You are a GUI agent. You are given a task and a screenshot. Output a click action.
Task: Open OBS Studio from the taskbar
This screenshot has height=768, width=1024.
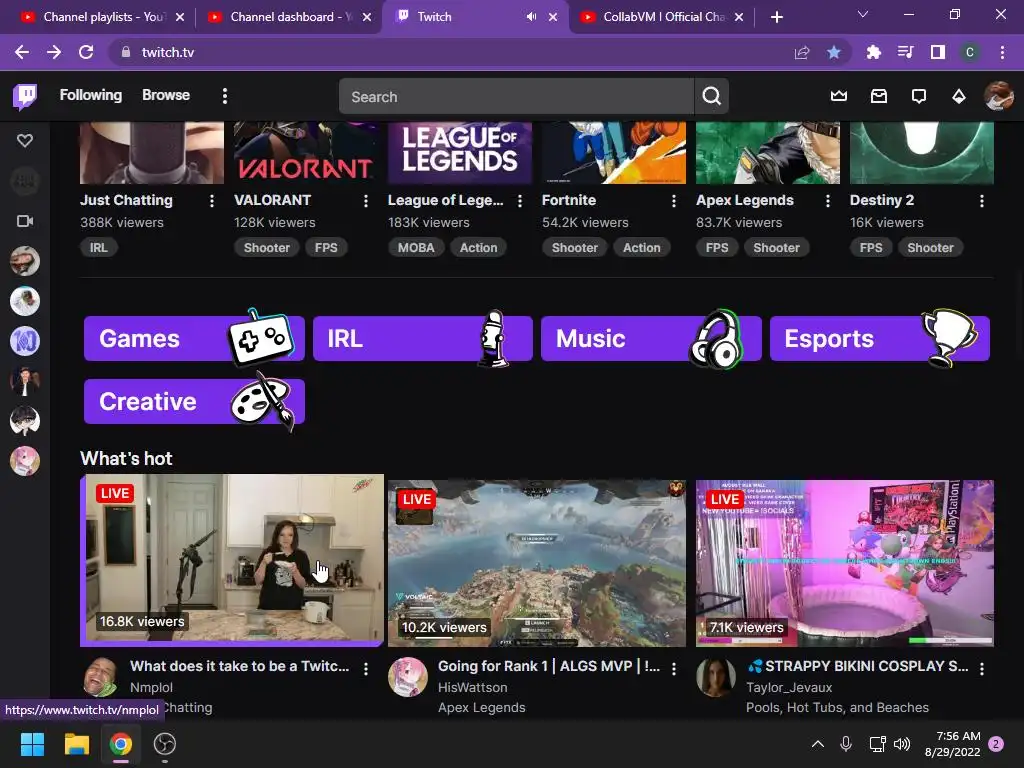[165, 744]
